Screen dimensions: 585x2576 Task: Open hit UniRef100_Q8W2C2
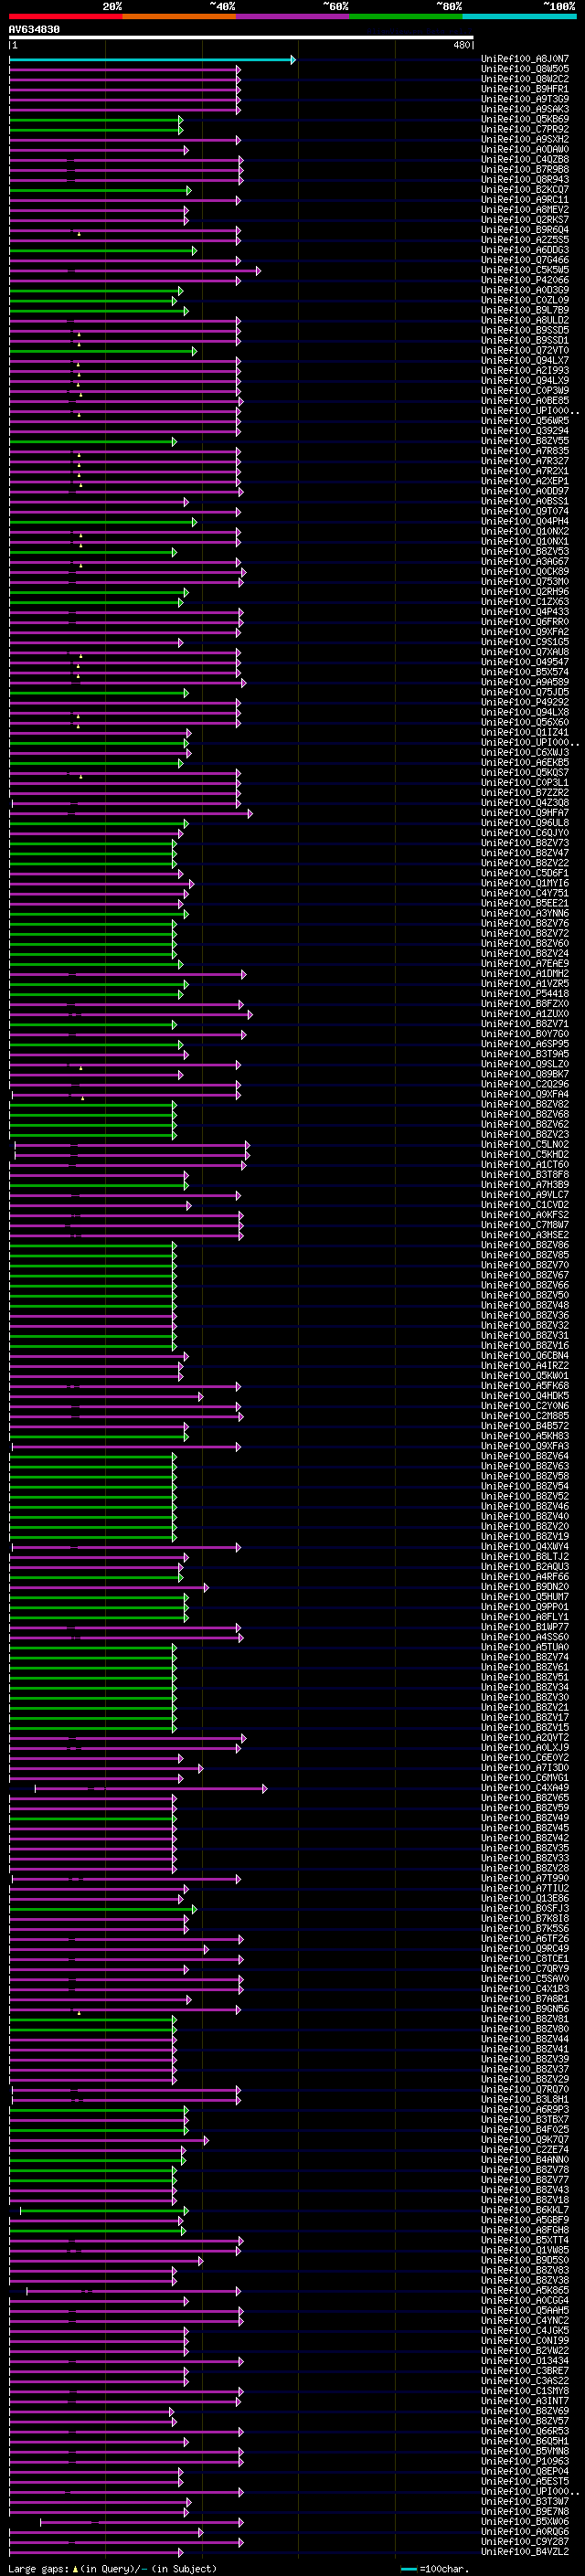[x=525, y=79]
